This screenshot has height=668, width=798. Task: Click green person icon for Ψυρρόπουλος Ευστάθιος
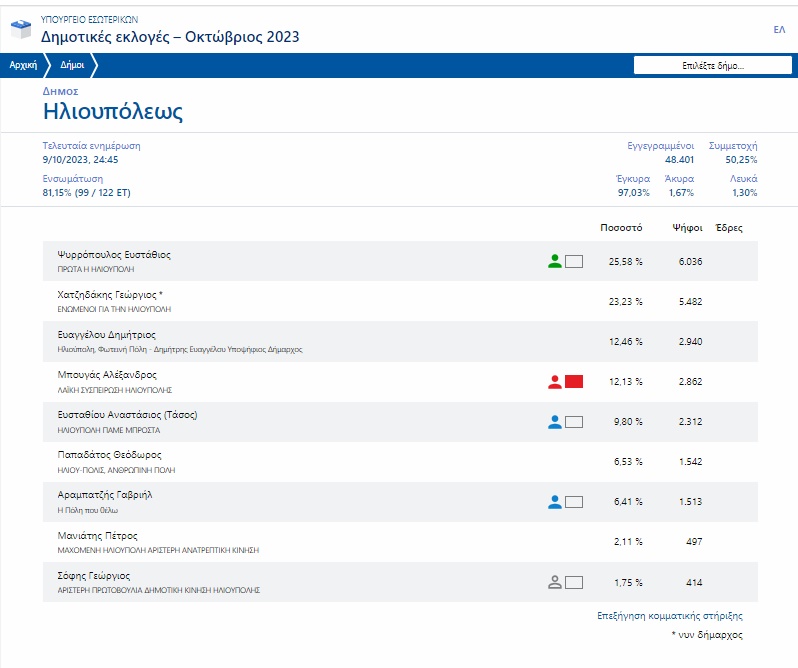coord(555,262)
